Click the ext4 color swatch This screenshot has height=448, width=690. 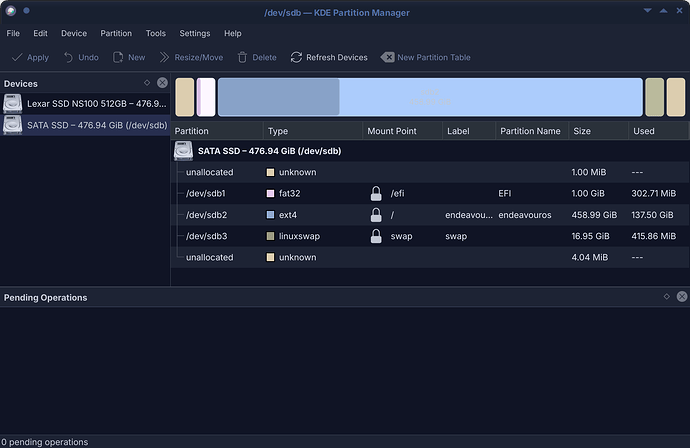pyautogui.click(x=270, y=215)
